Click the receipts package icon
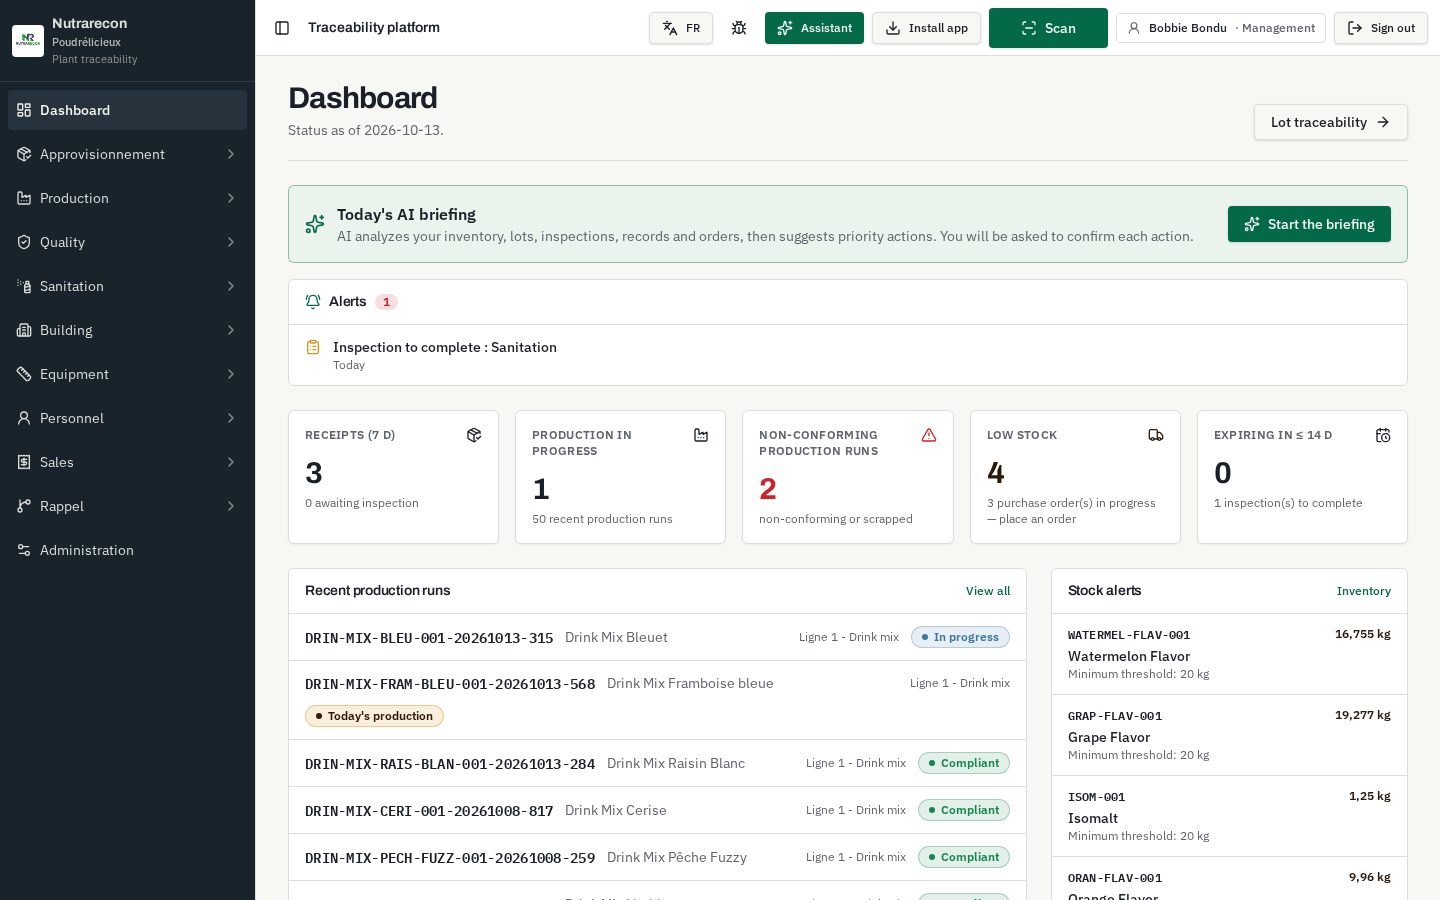 tap(474, 435)
